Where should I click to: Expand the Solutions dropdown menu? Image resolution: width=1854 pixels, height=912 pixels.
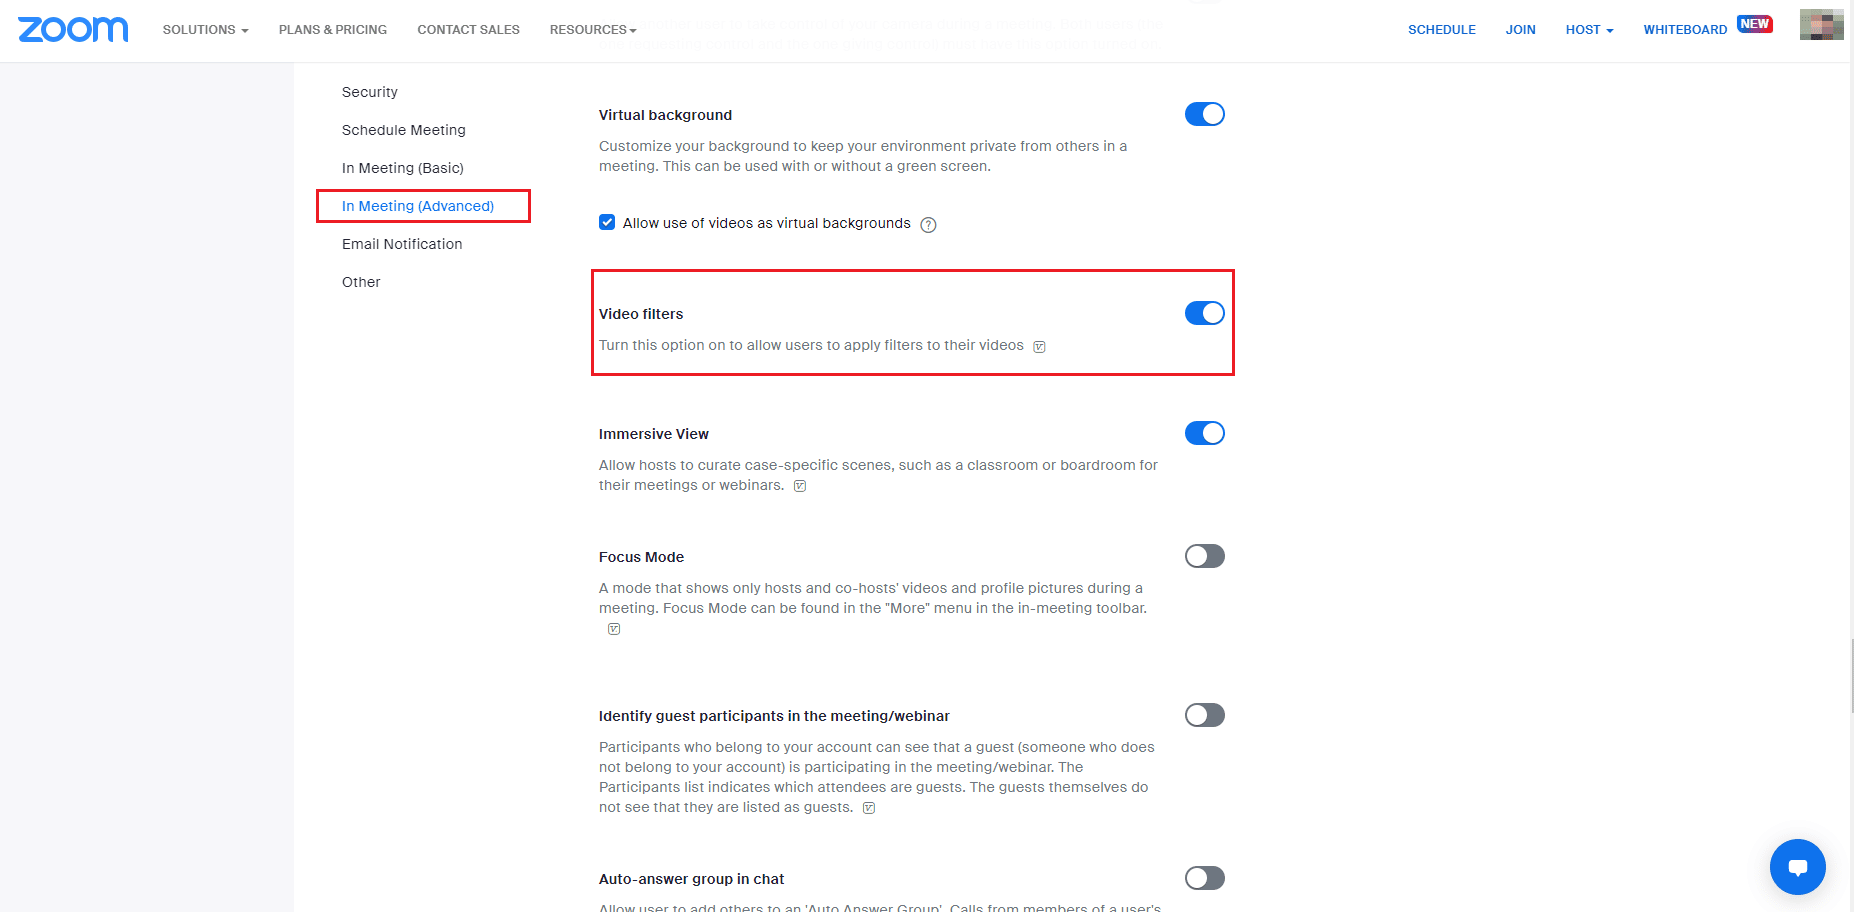click(205, 30)
